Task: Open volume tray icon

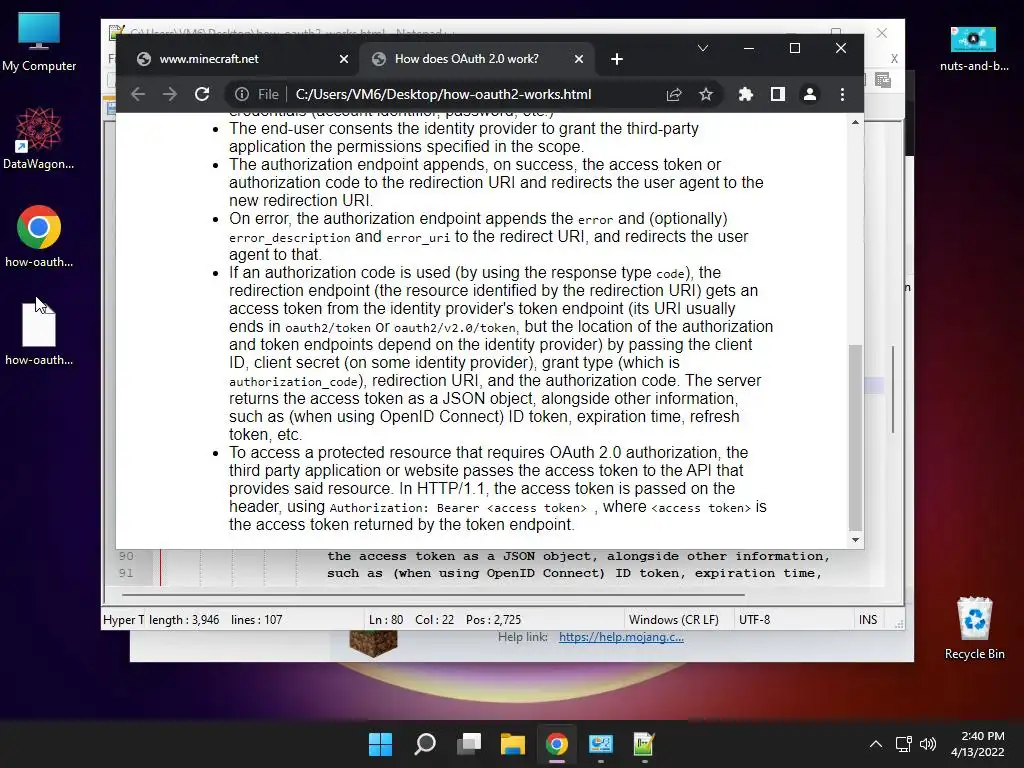Action: click(x=927, y=744)
